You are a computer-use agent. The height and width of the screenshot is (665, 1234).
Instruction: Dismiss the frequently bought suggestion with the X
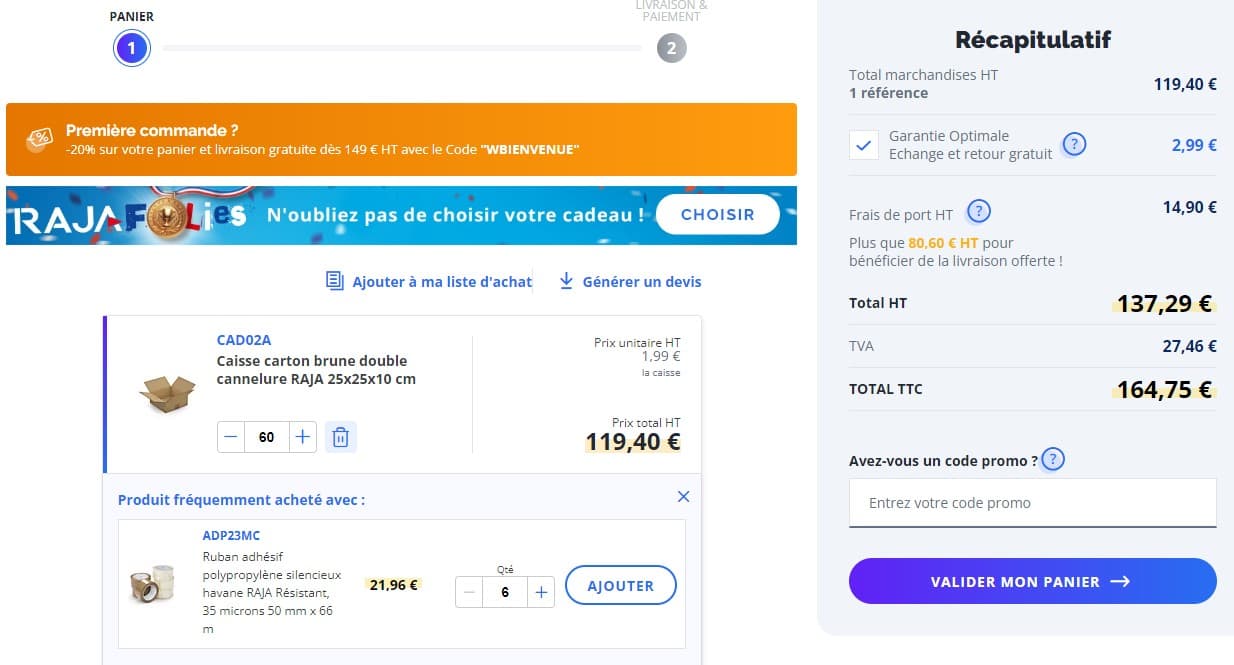683,496
